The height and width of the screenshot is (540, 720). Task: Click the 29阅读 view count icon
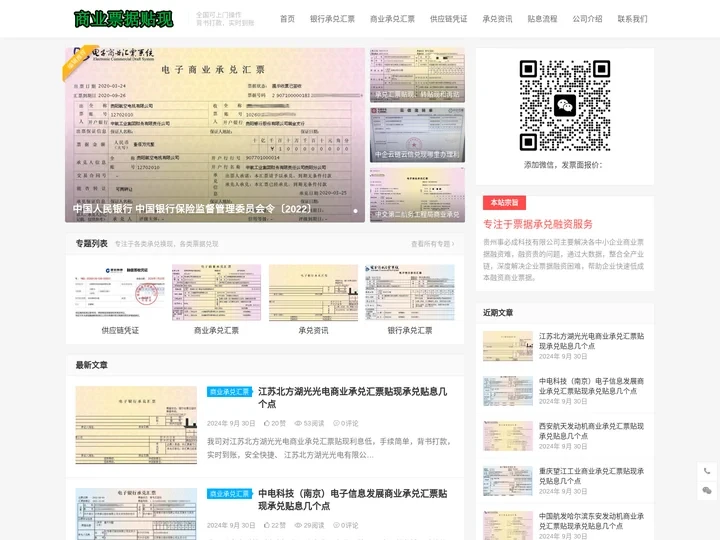click(x=298, y=525)
